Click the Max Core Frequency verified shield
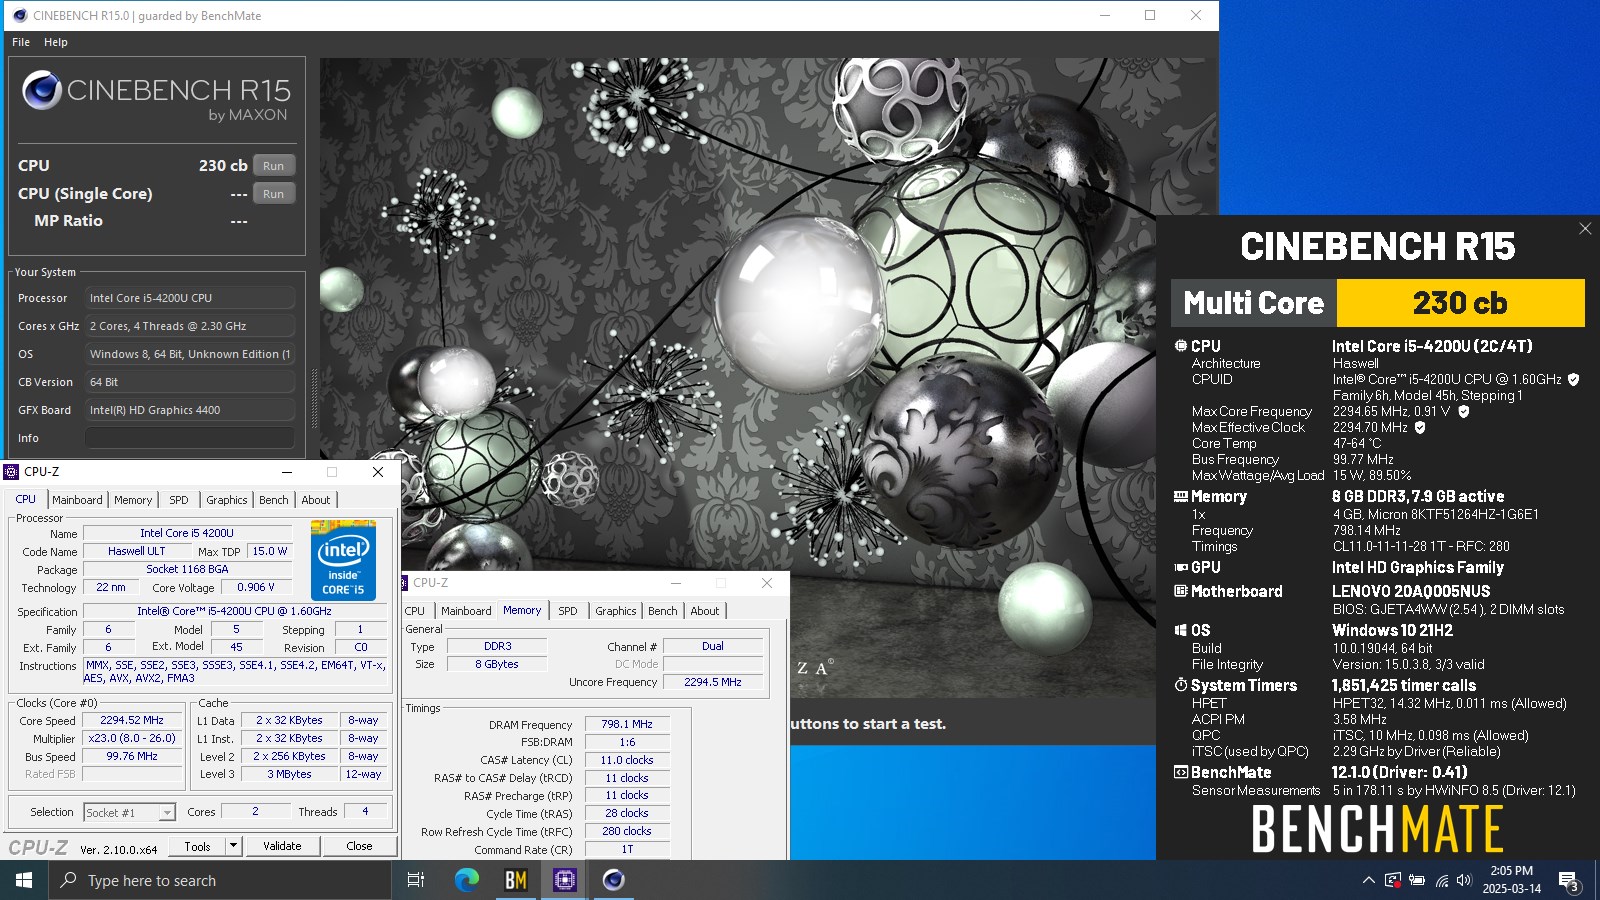1600x900 pixels. click(1464, 411)
